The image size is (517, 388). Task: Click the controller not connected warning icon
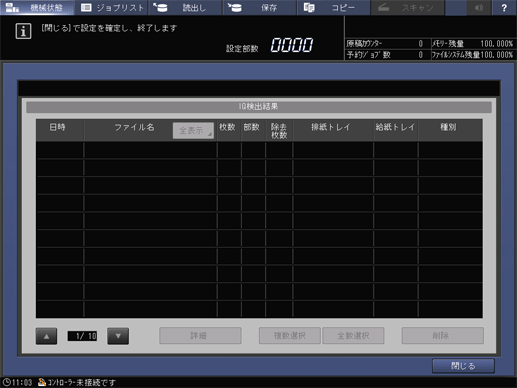click(x=42, y=382)
